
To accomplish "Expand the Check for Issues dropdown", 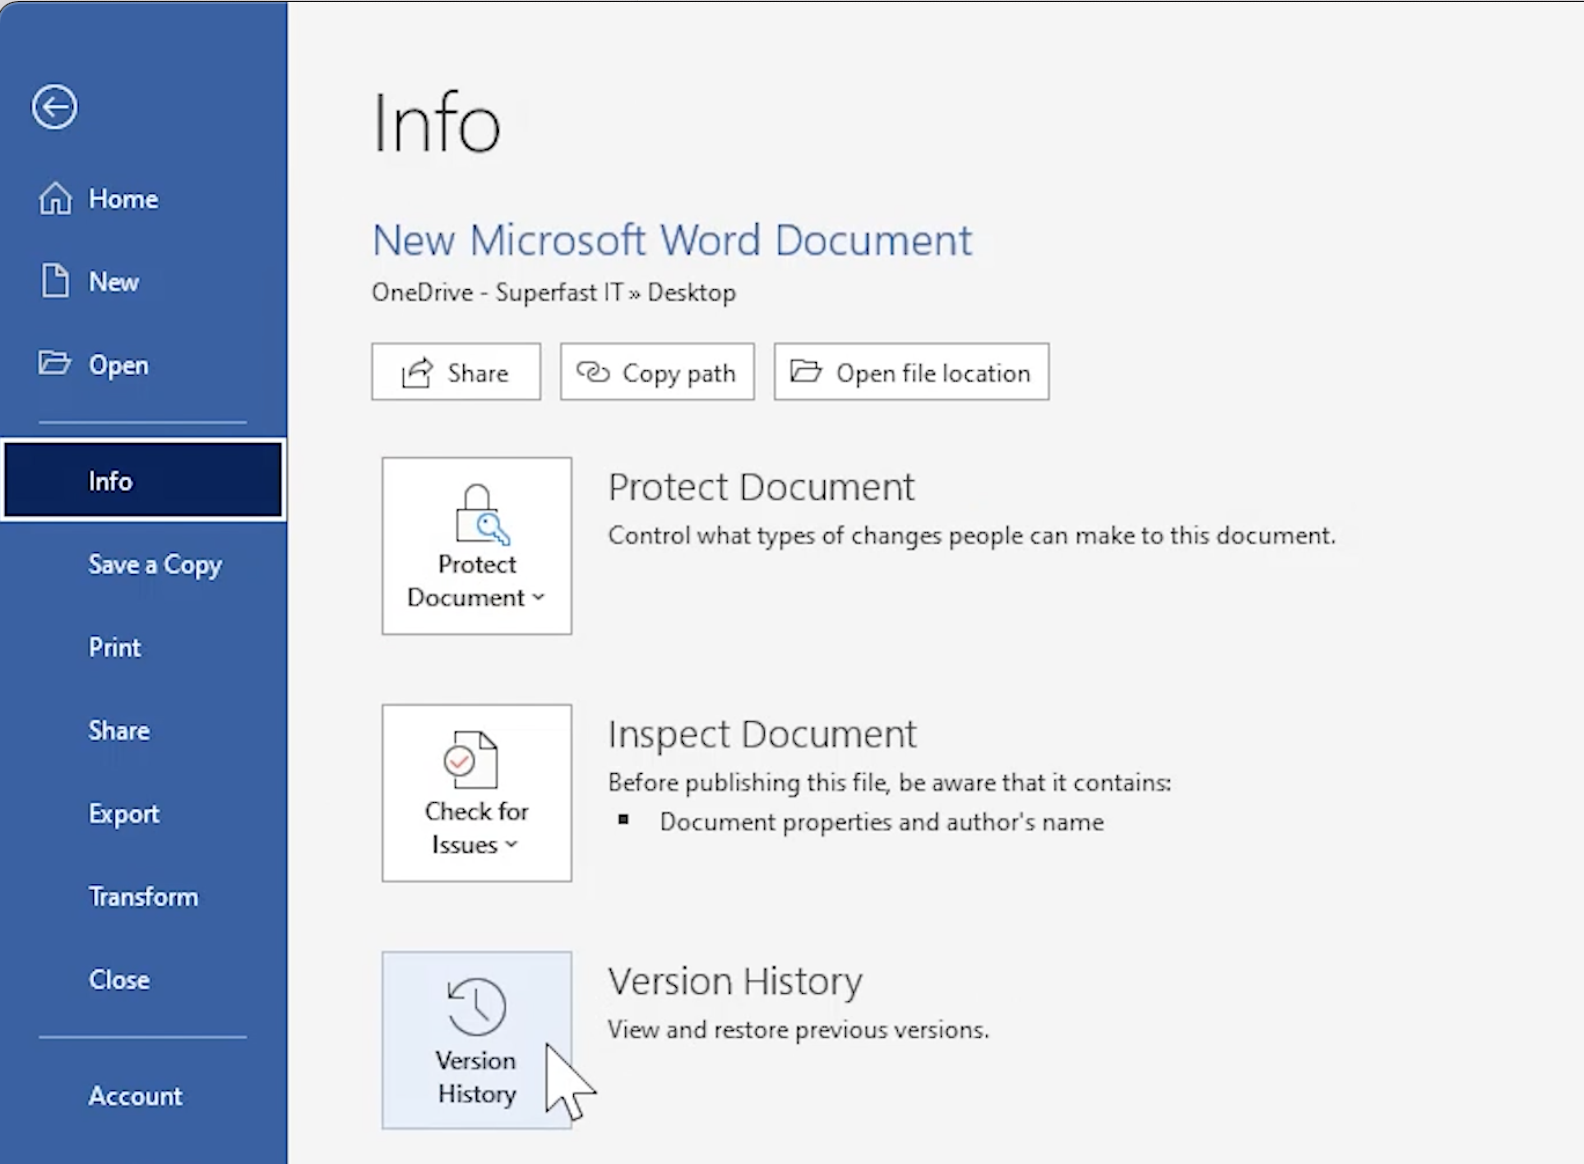I will tap(477, 793).
